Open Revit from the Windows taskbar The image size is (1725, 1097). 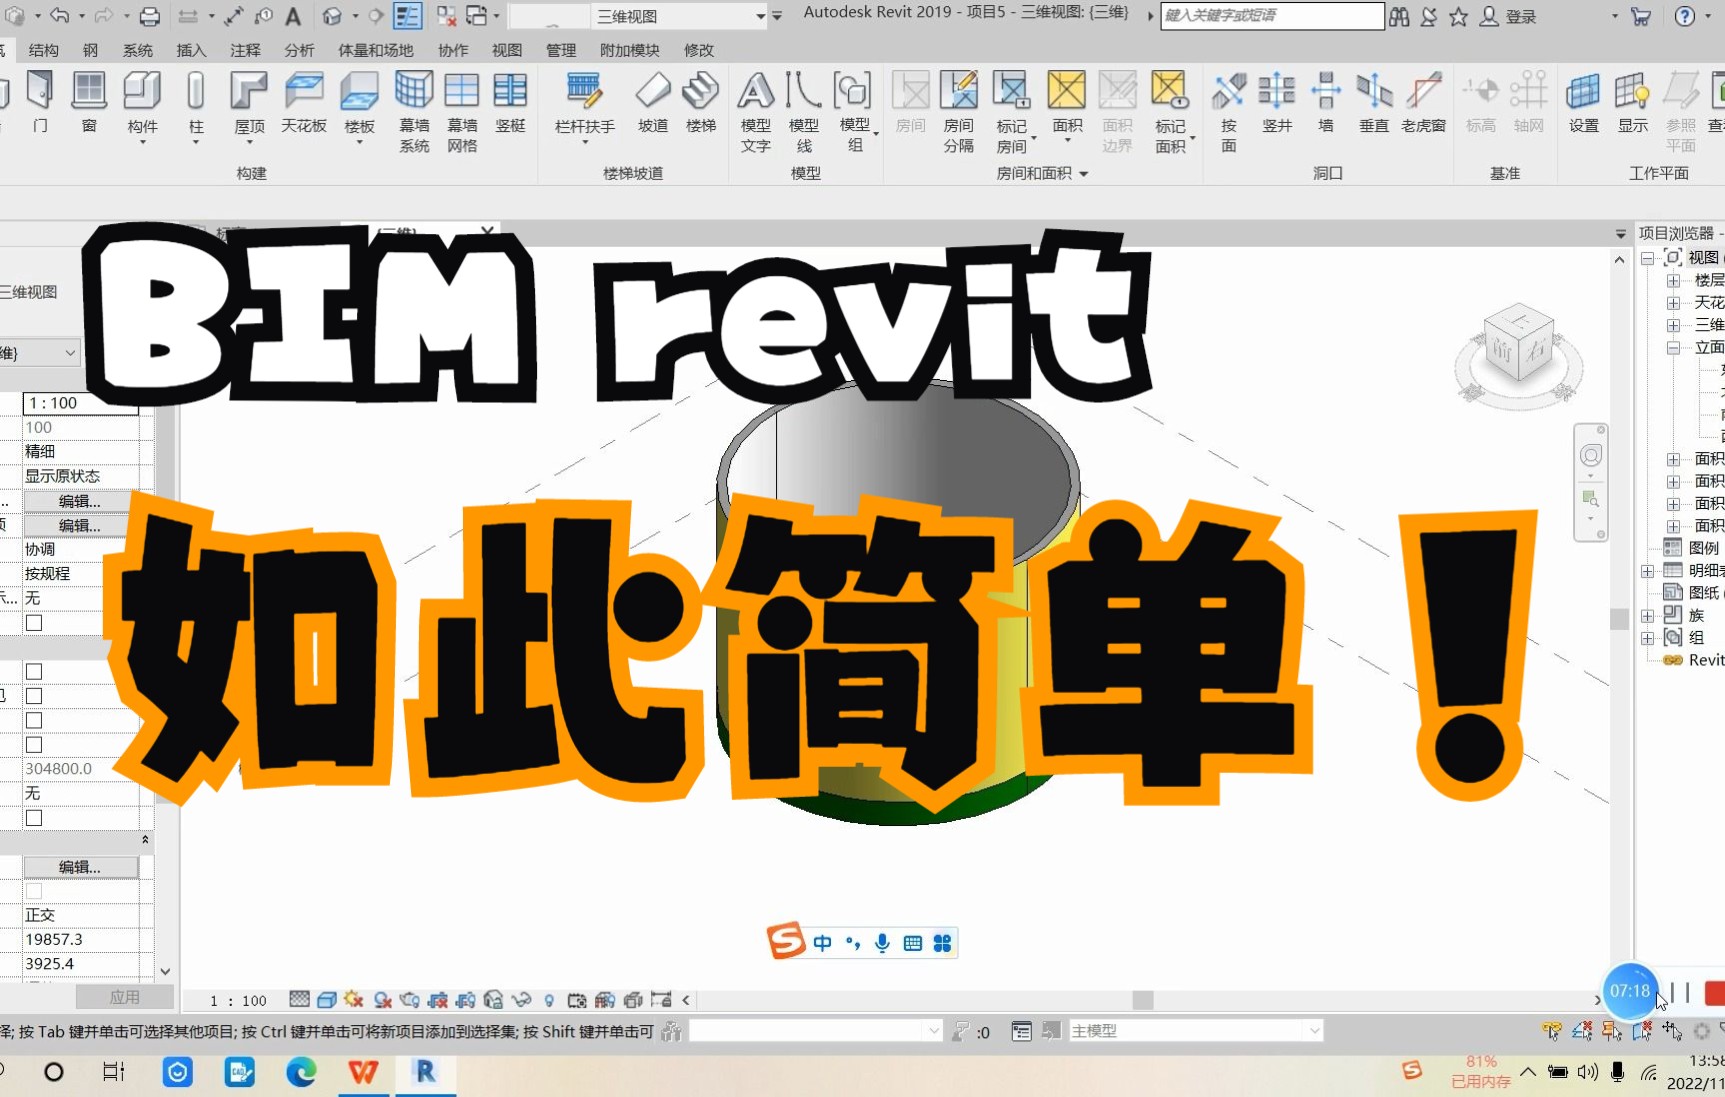point(425,1072)
